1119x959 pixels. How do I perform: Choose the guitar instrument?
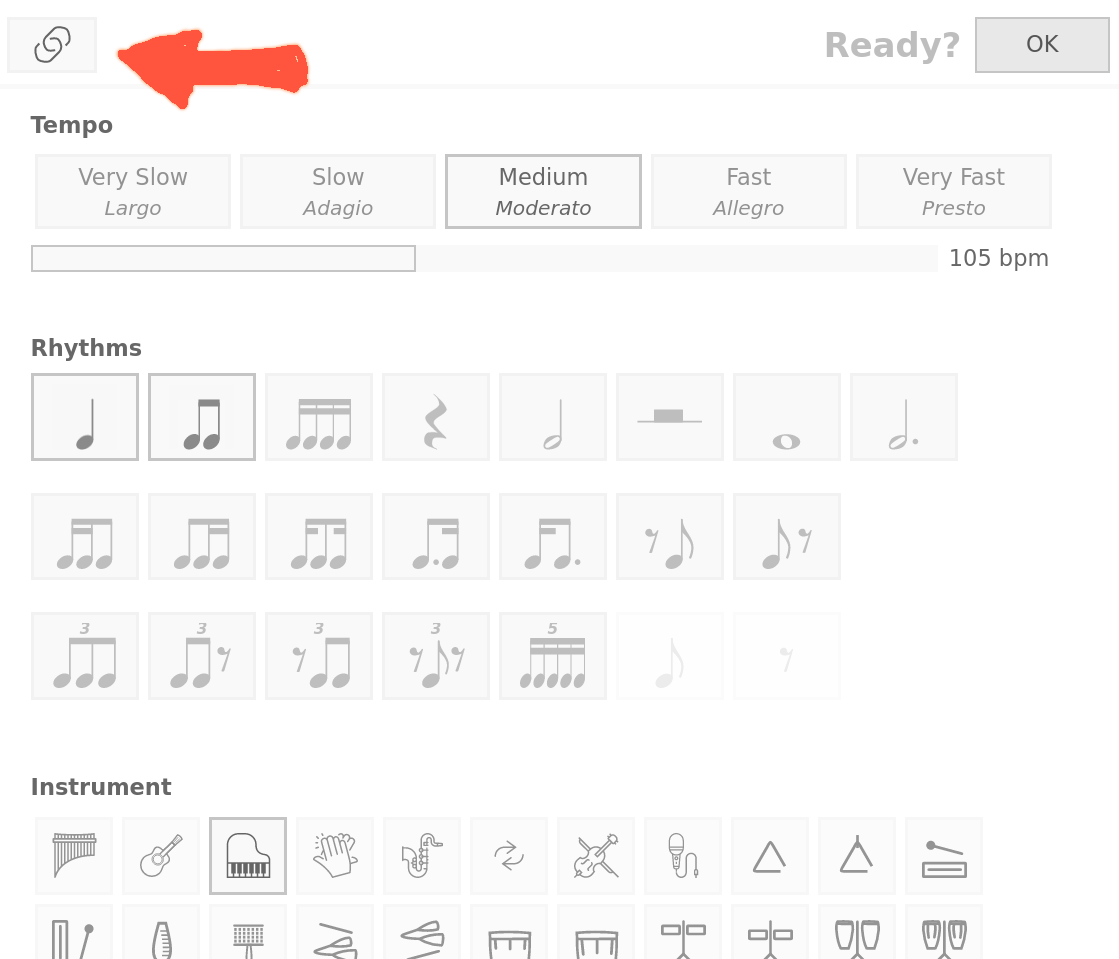coord(161,856)
